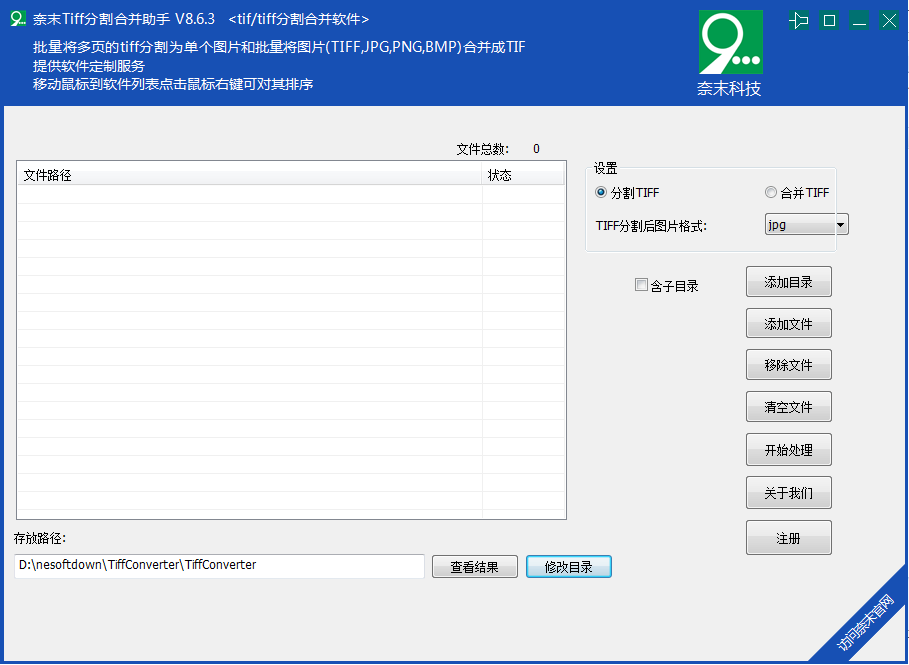Click 清空文件 to clear file list

click(x=788, y=406)
